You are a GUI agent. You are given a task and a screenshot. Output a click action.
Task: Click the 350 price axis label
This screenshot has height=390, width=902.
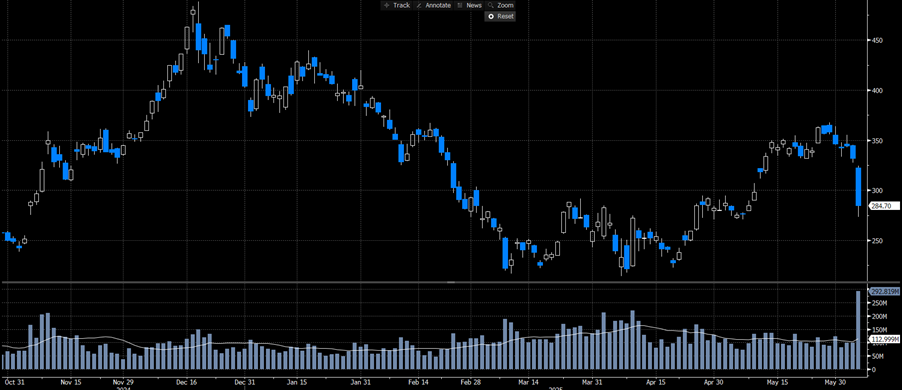coord(878,140)
